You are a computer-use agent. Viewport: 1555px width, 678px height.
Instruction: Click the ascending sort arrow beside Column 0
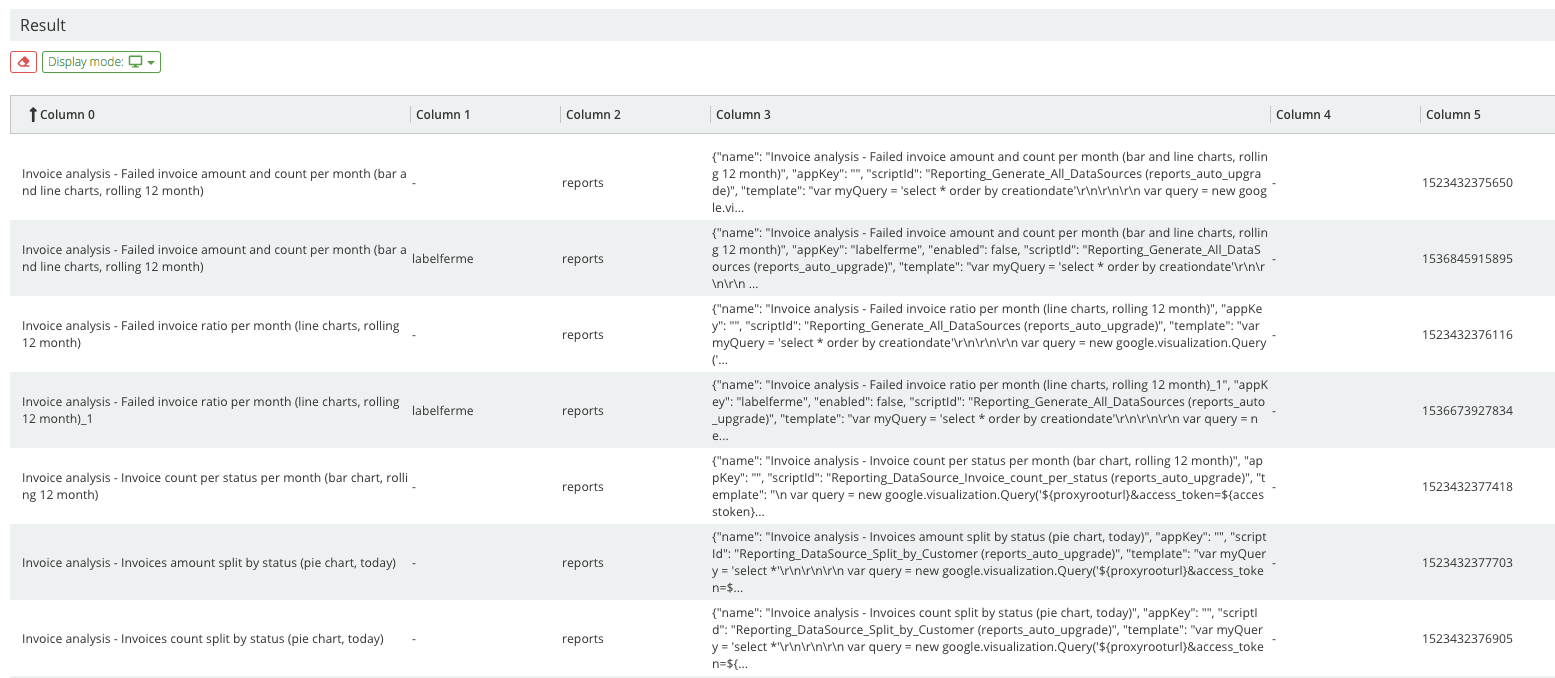pyautogui.click(x=32, y=114)
